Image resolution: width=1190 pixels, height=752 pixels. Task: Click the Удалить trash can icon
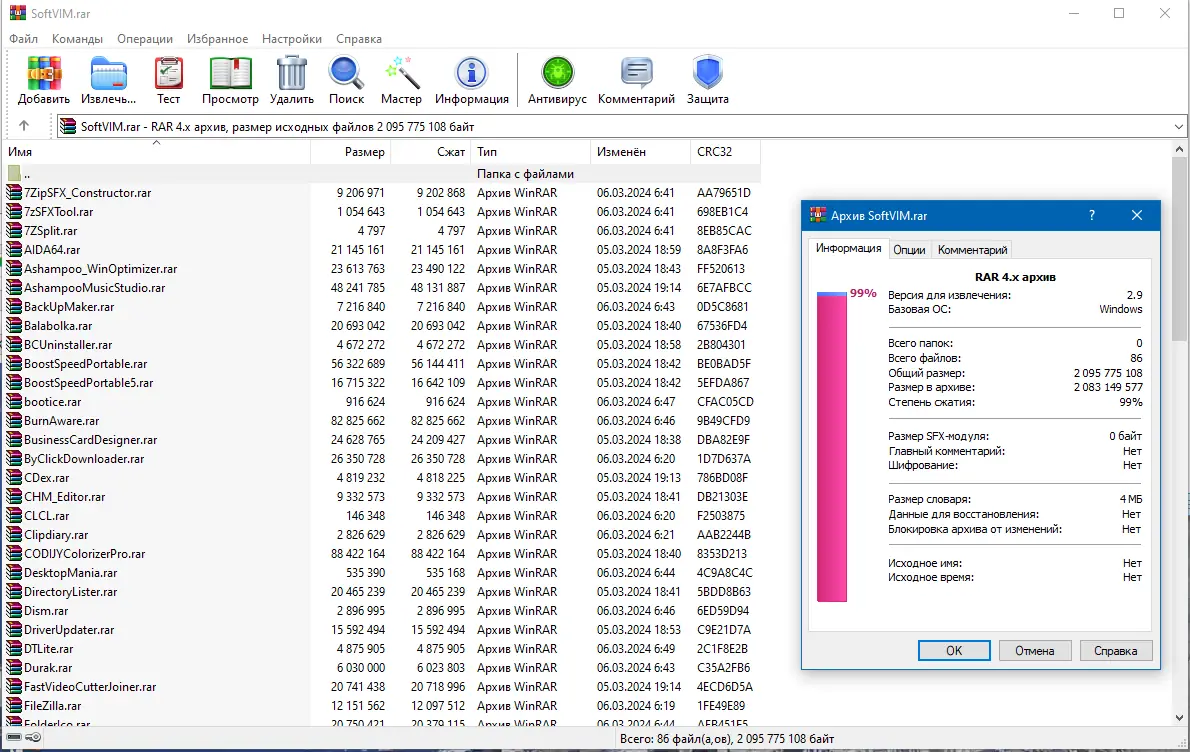pos(291,74)
